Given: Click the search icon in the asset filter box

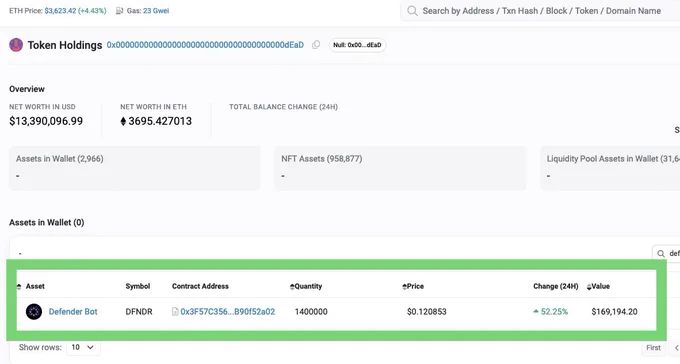Looking at the screenshot, I should 661,253.
